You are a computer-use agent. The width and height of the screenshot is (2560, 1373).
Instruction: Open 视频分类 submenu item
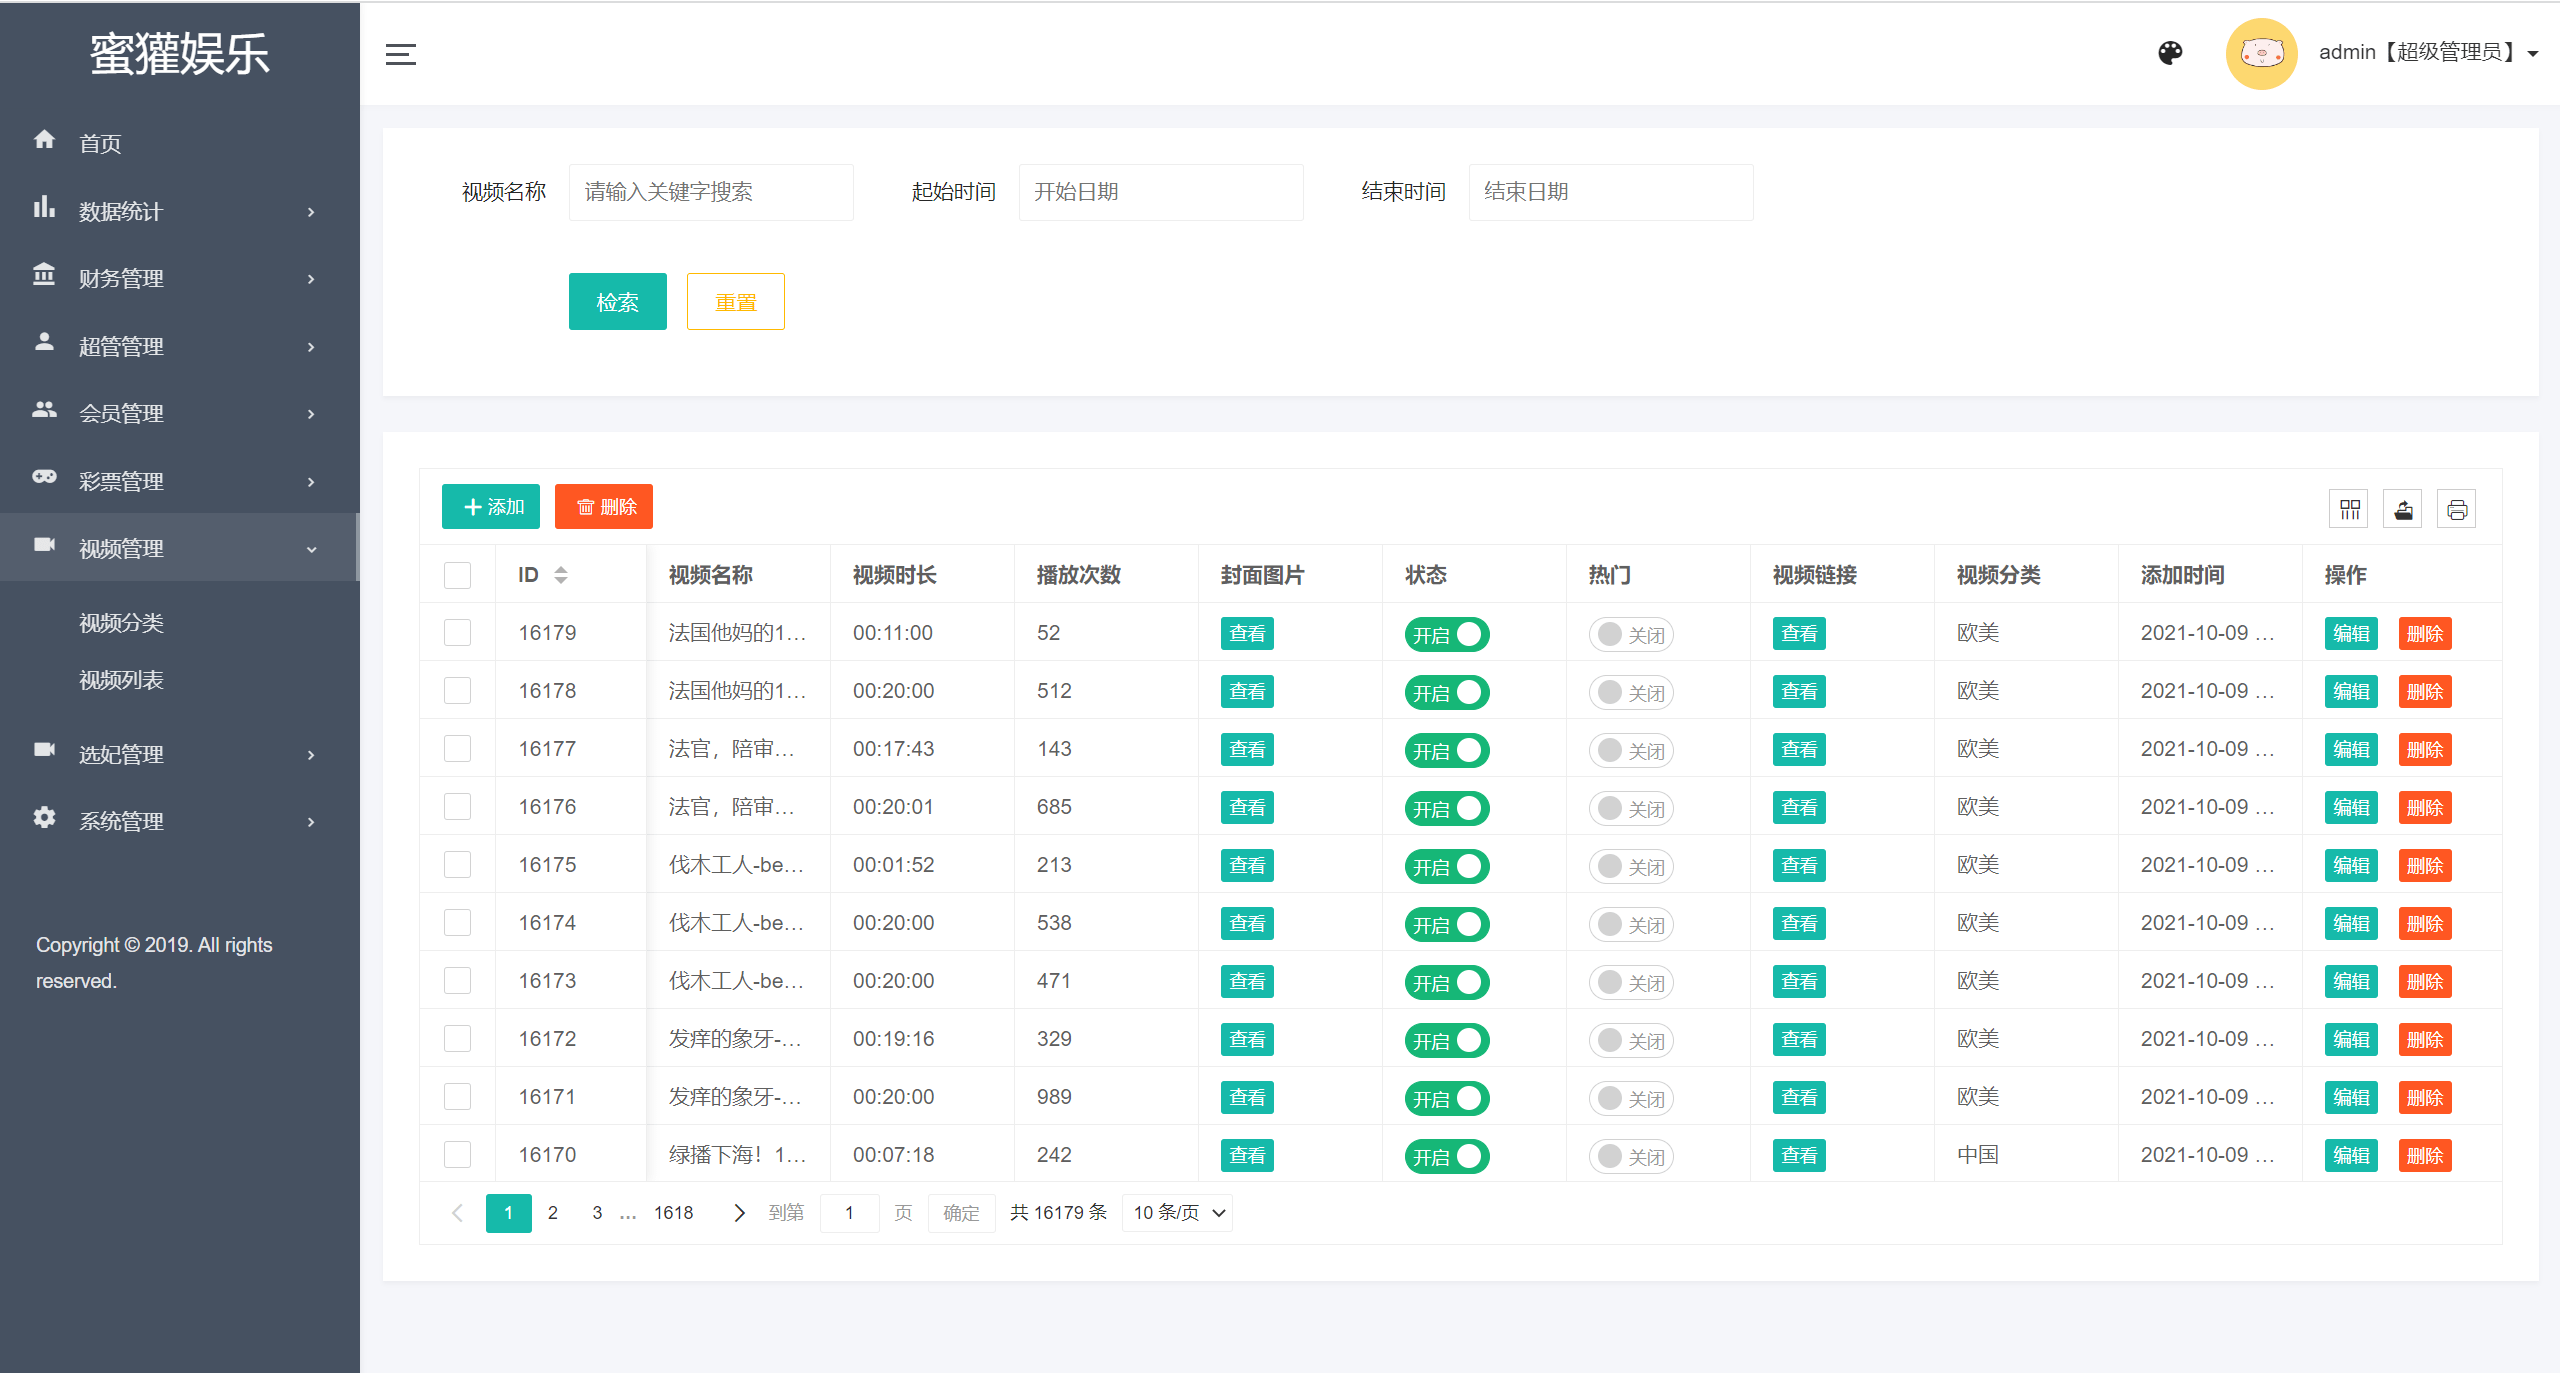(121, 623)
